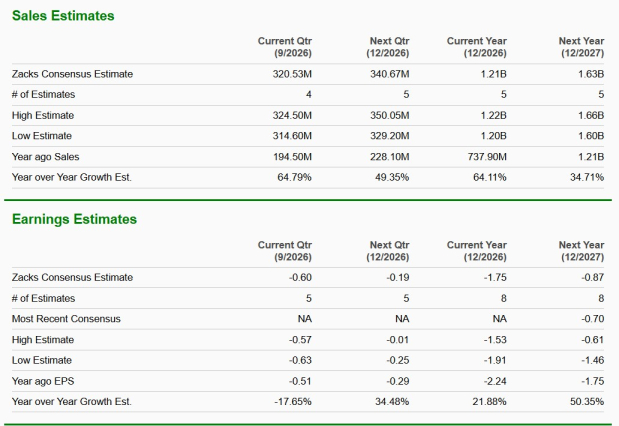
Task: Click the 324.50M high estimate value
Action: pos(292,115)
